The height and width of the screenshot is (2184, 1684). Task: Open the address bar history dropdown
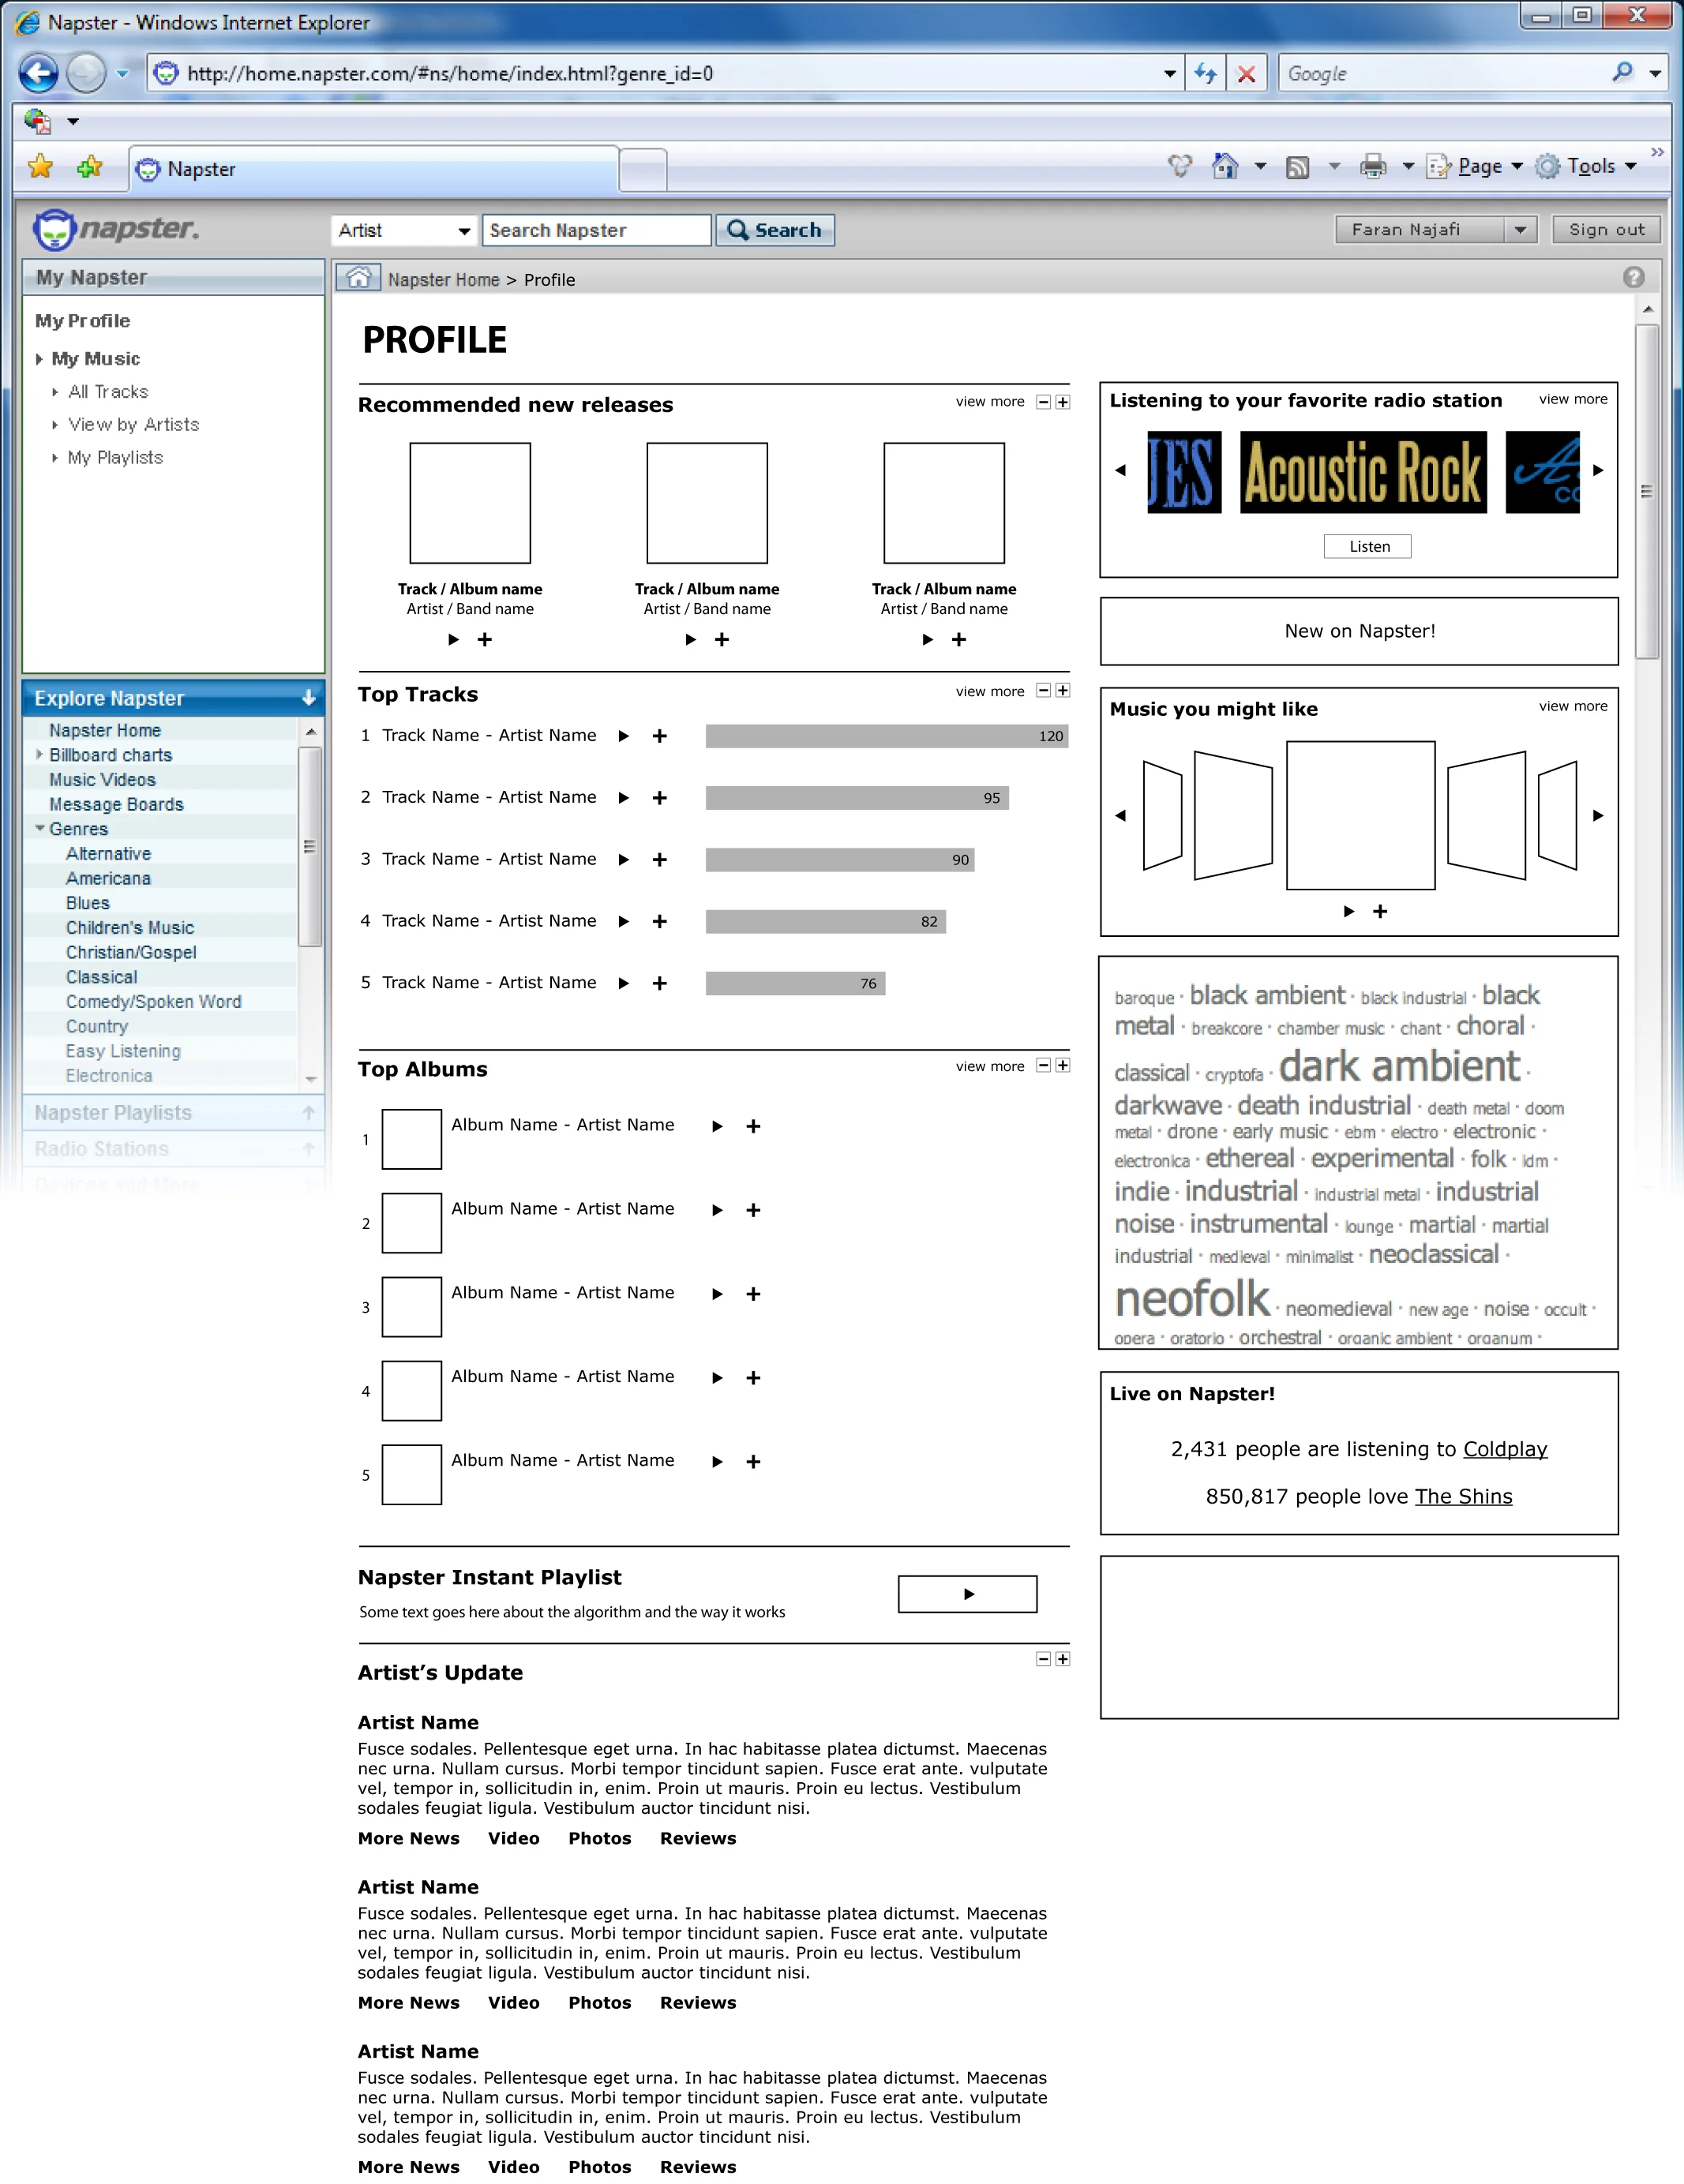click(x=1169, y=73)
